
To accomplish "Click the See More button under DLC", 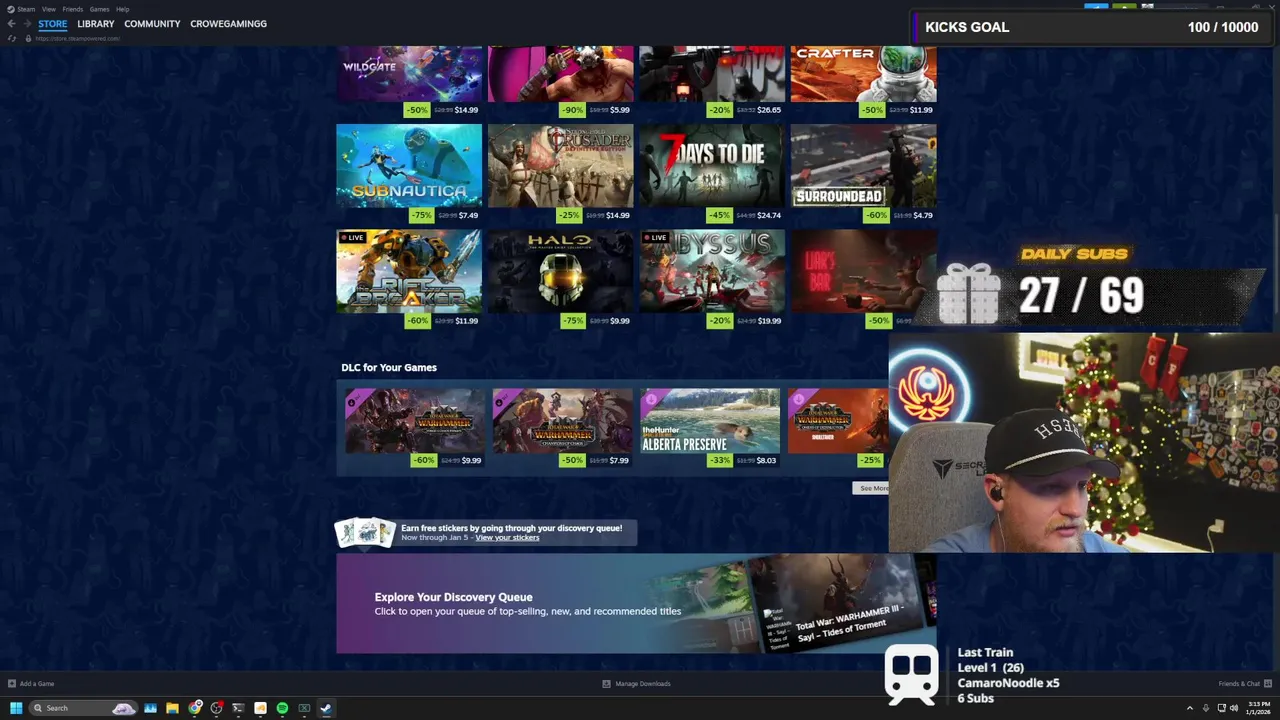I will pos(871,488).
